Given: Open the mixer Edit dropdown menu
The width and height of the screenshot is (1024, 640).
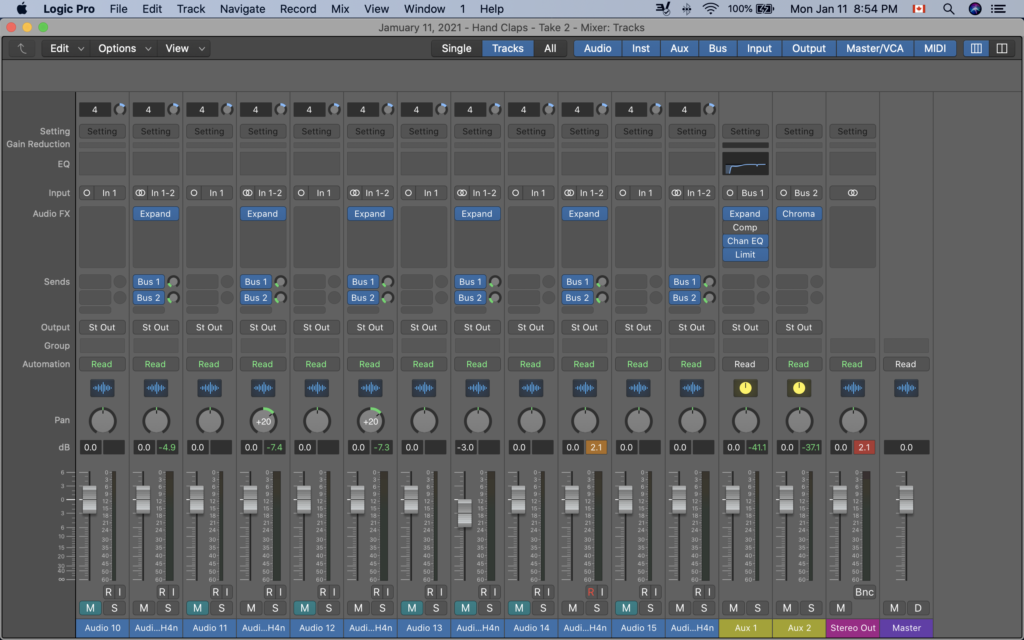Looking at the screenshot, I should tap(67, 48).
